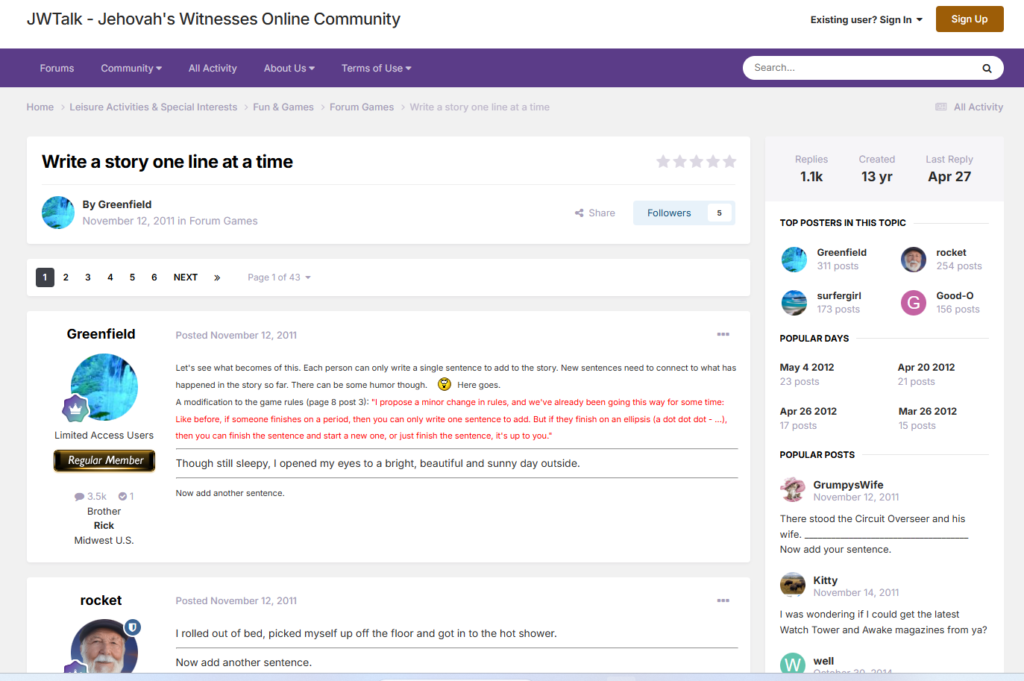Expand the Community dropdown menu
The image size is (1024, 681).
pyautogui.click(x=131, y=68)
